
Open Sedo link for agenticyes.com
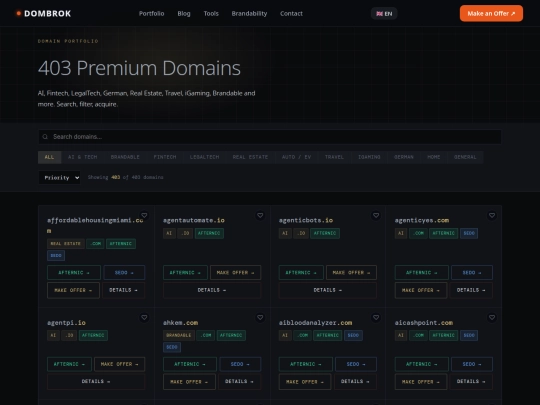click(472, 272)
